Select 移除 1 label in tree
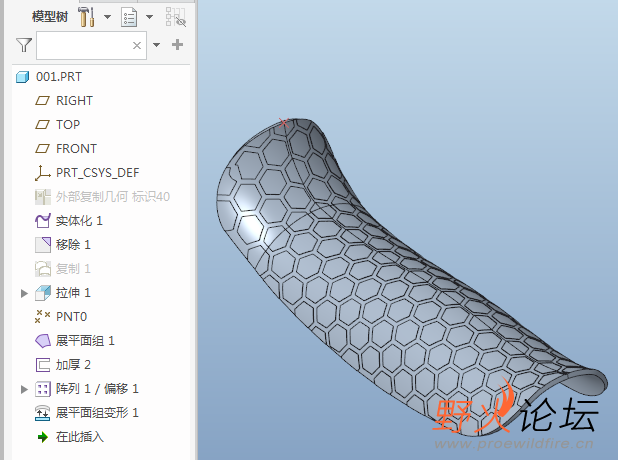The image size is (618, 460). click(x=73, y=245)
